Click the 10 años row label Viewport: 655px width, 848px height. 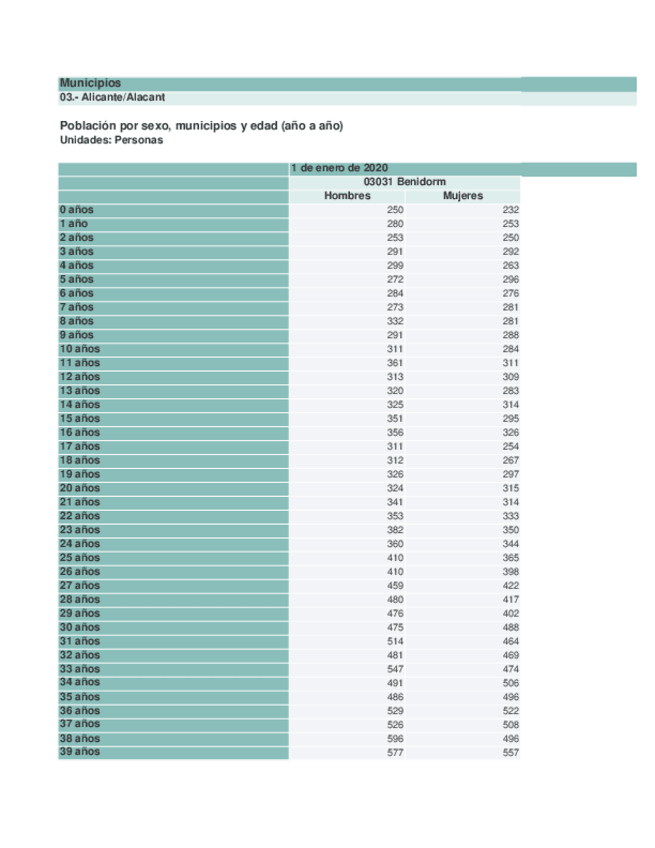79,349
